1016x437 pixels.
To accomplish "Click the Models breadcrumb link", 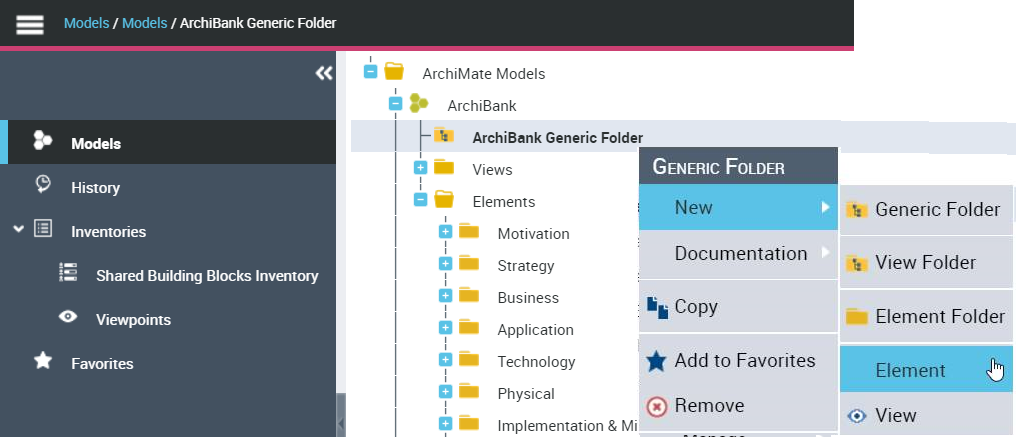I will (x=86, y=22).
